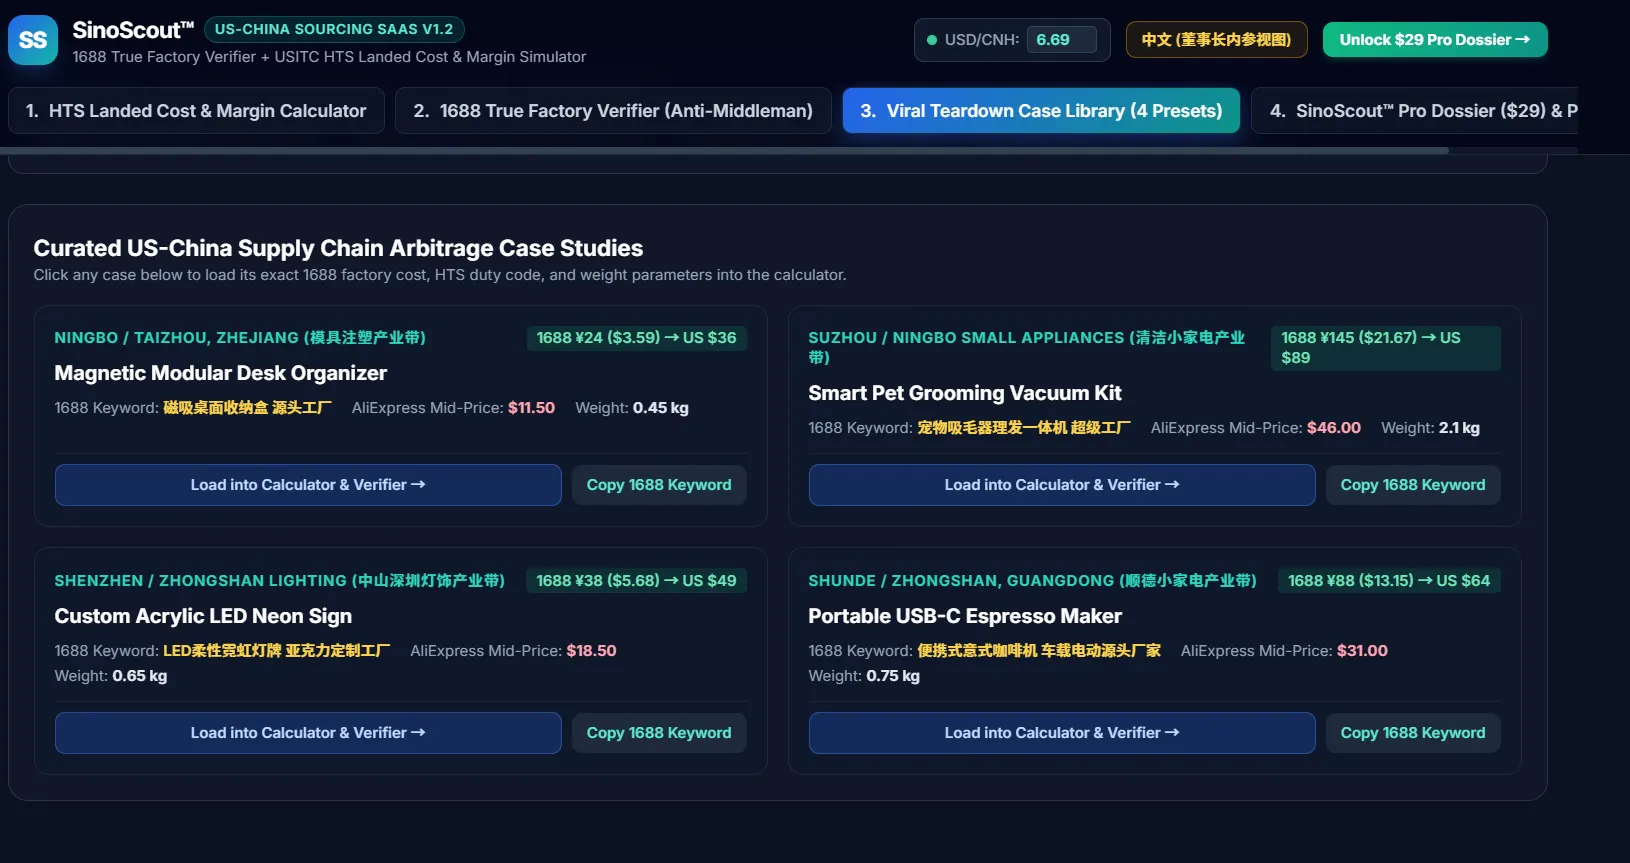This screenshot has height=863, width=1630.
Task: Click the SinoScout app title text
Action: [x=133, y=30]
